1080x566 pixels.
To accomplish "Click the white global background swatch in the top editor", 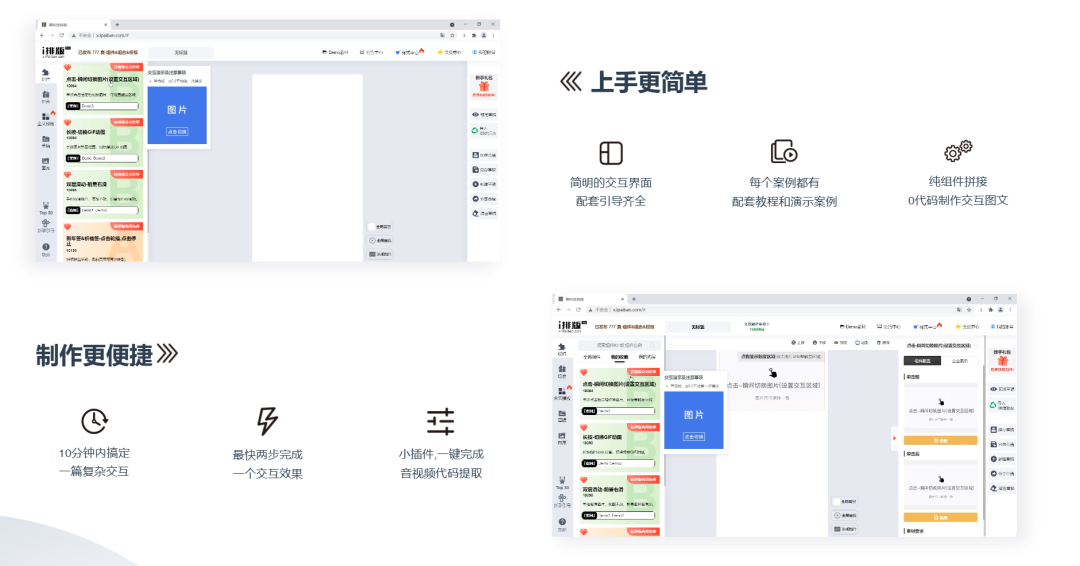I will pos(371,226).
